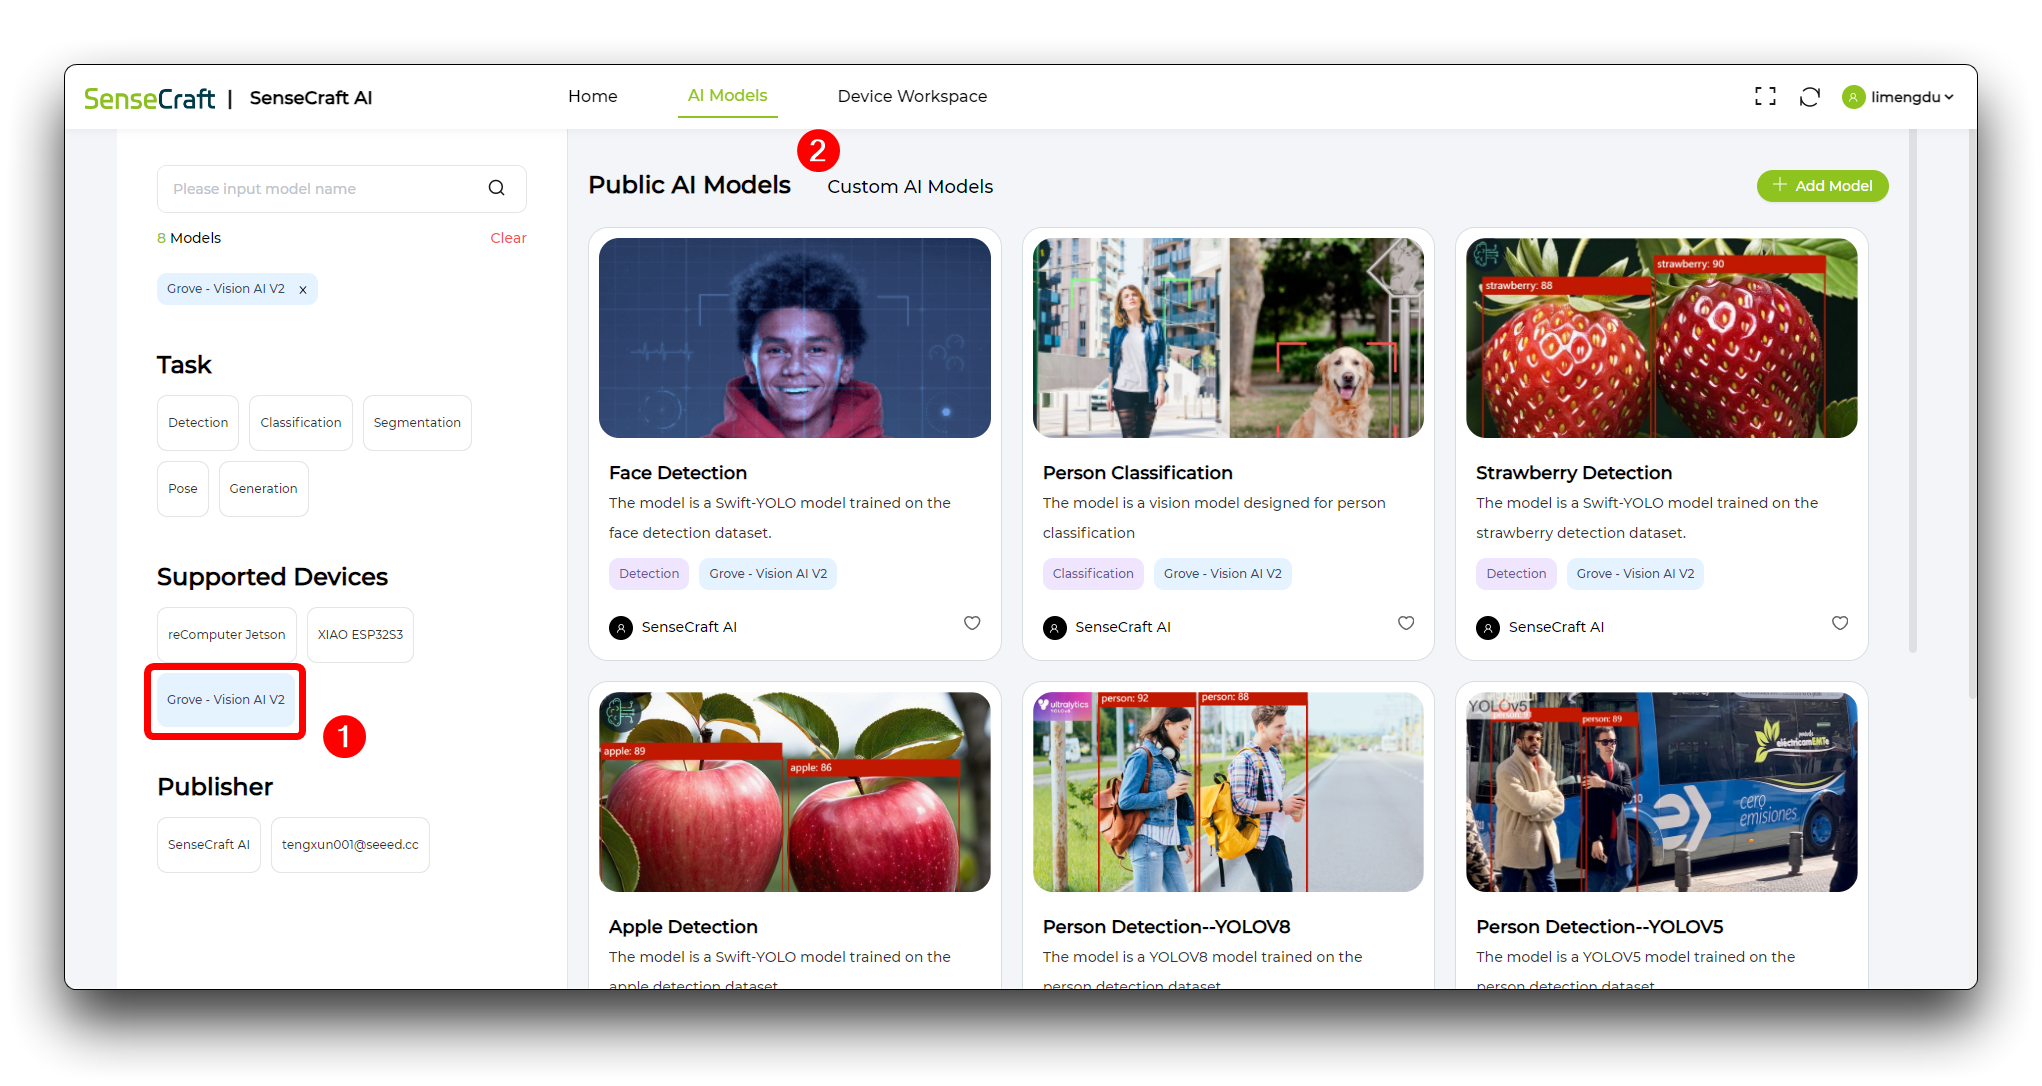The image size is (2042, 1086).
Task: Click the Strawberry Detection title
Action: tap(1574, 473)
